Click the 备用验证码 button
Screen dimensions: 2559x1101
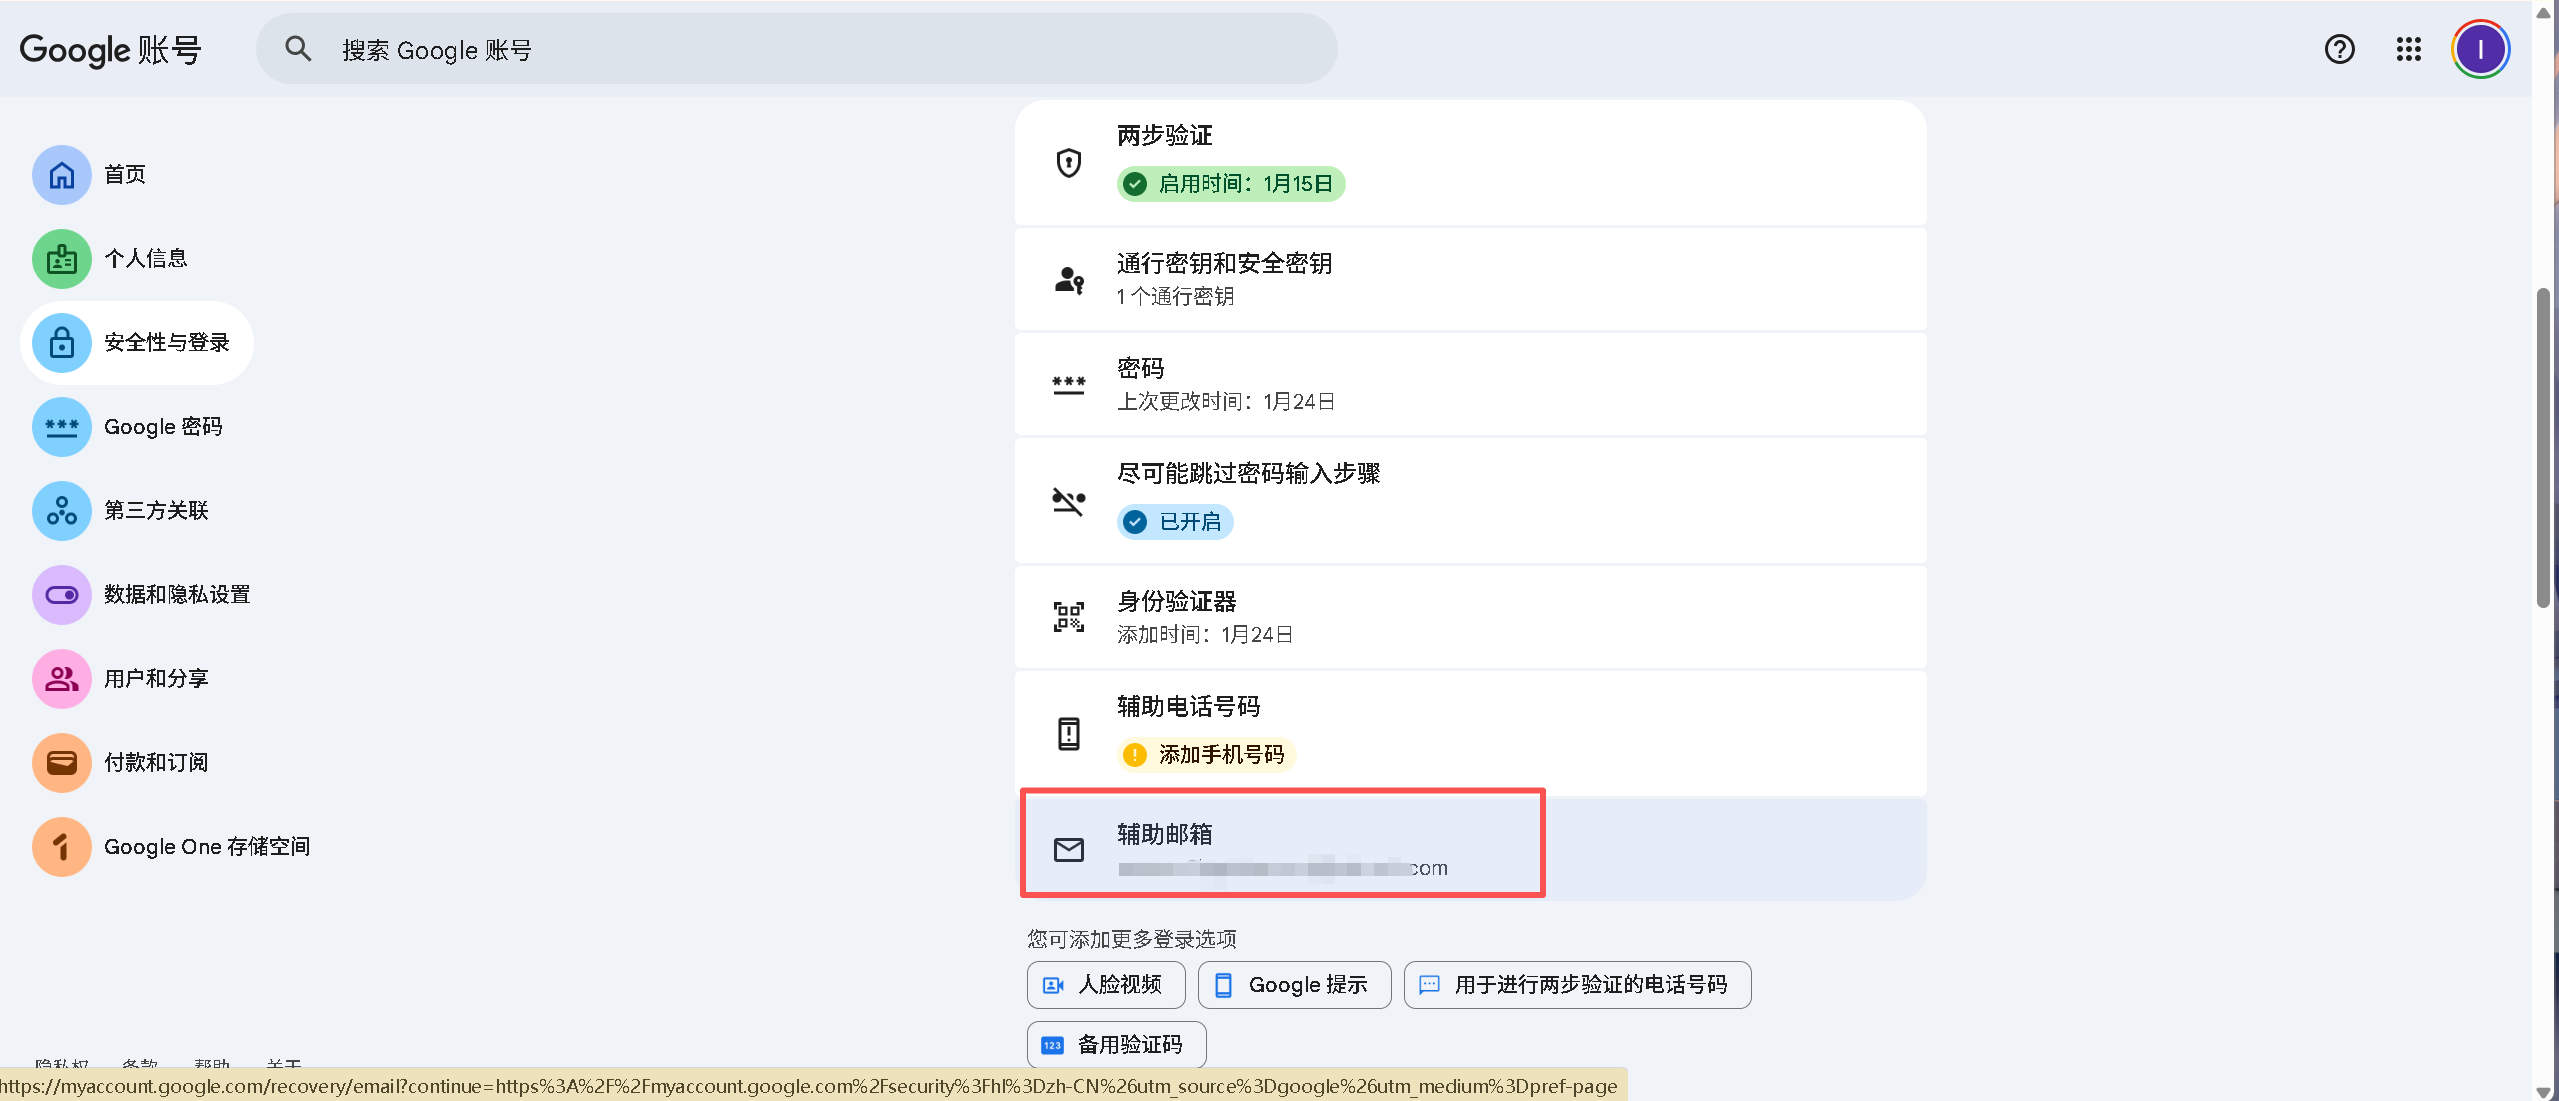[1116, 1043]
